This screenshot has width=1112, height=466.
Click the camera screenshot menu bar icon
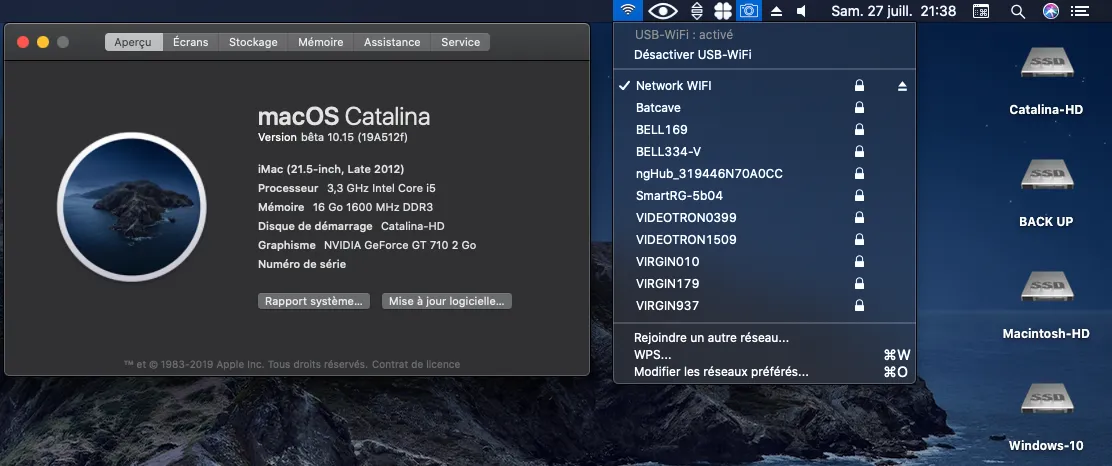click(749, 11)
